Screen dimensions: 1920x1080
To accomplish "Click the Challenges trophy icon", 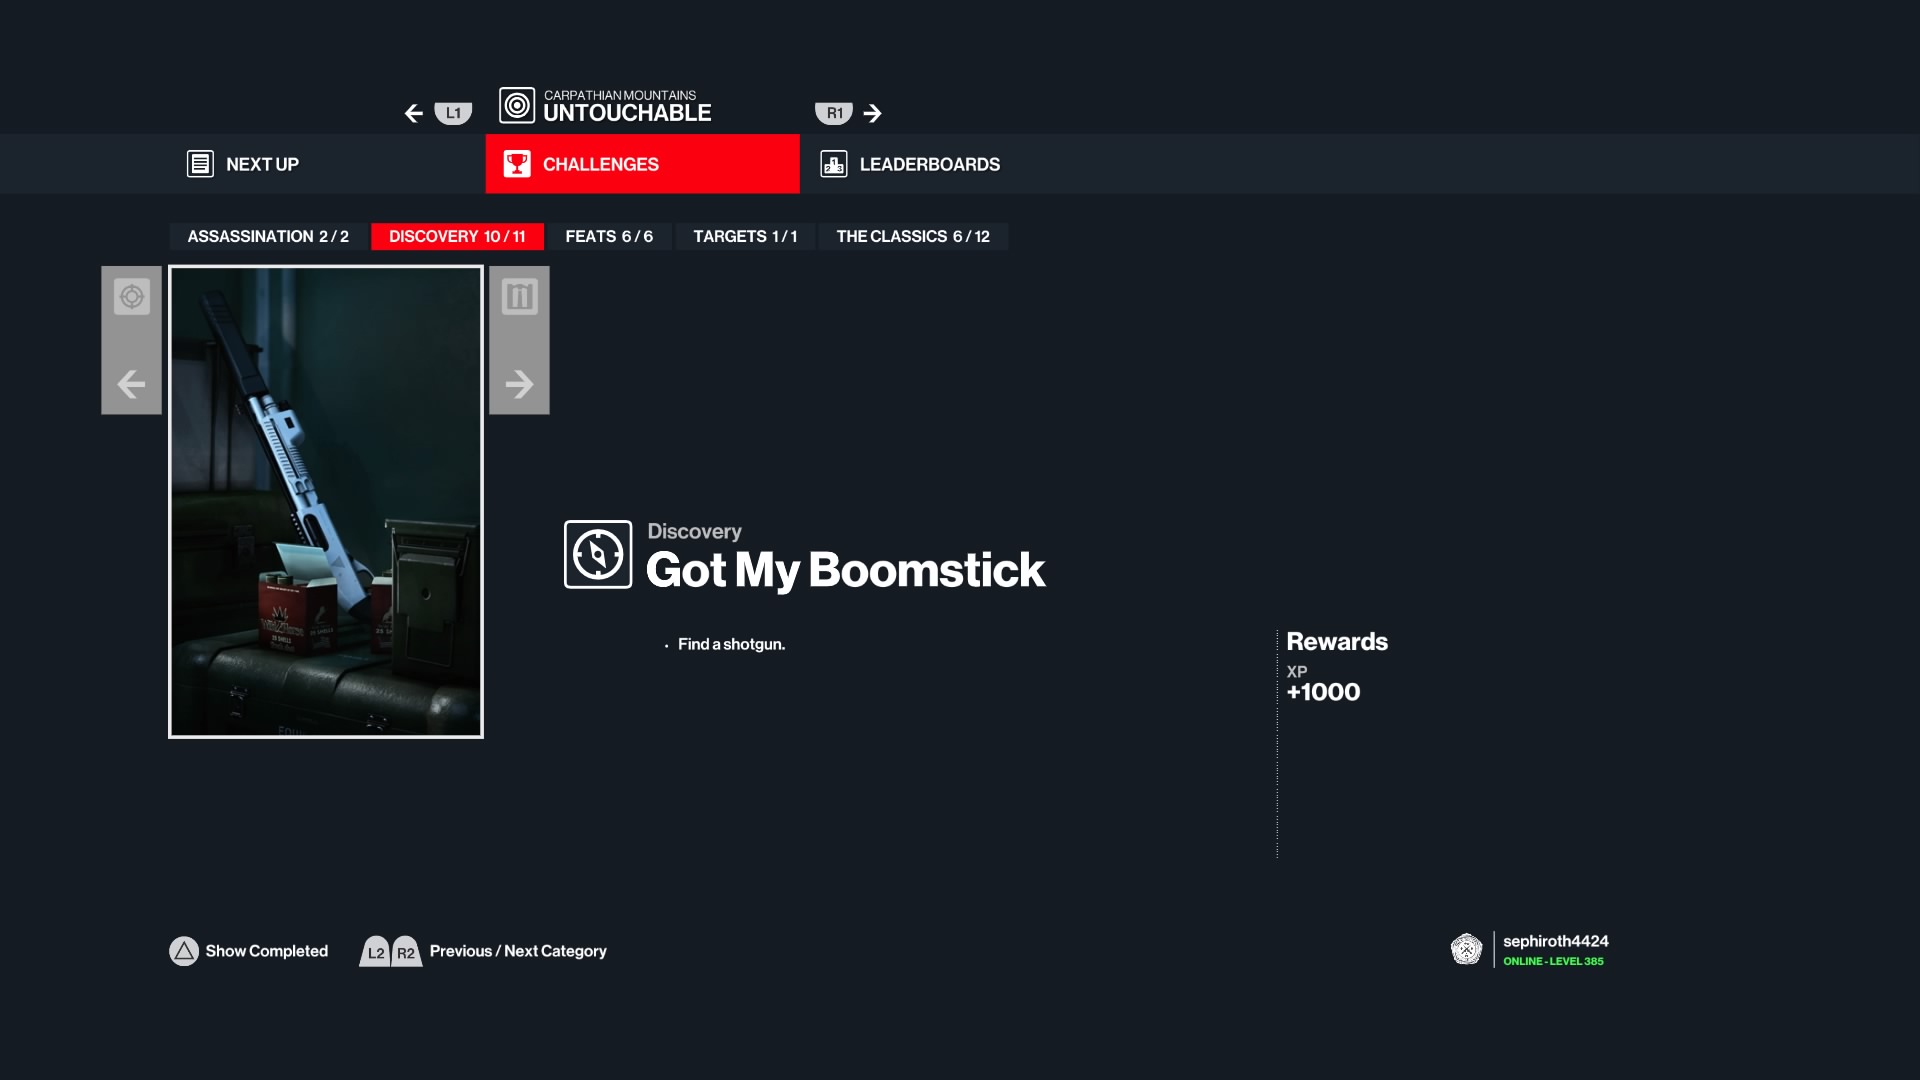I will tap(517, 164).
